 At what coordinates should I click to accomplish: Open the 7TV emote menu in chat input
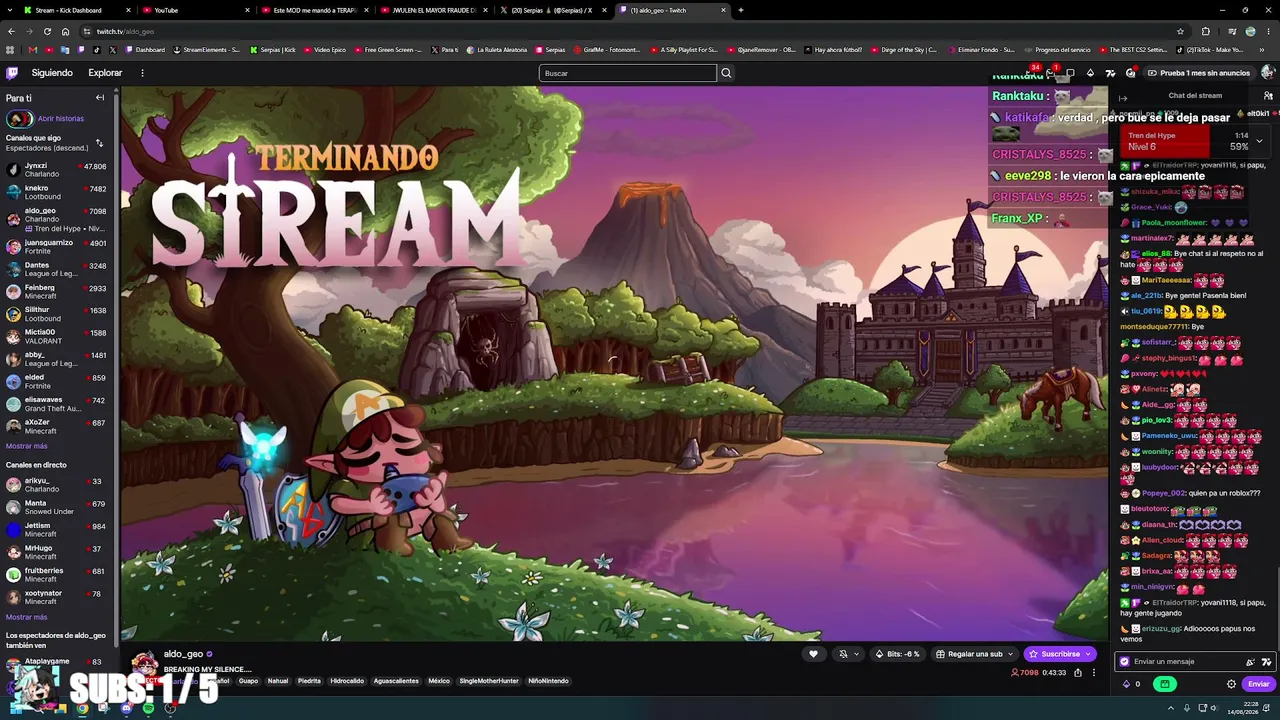(1266, 662)
